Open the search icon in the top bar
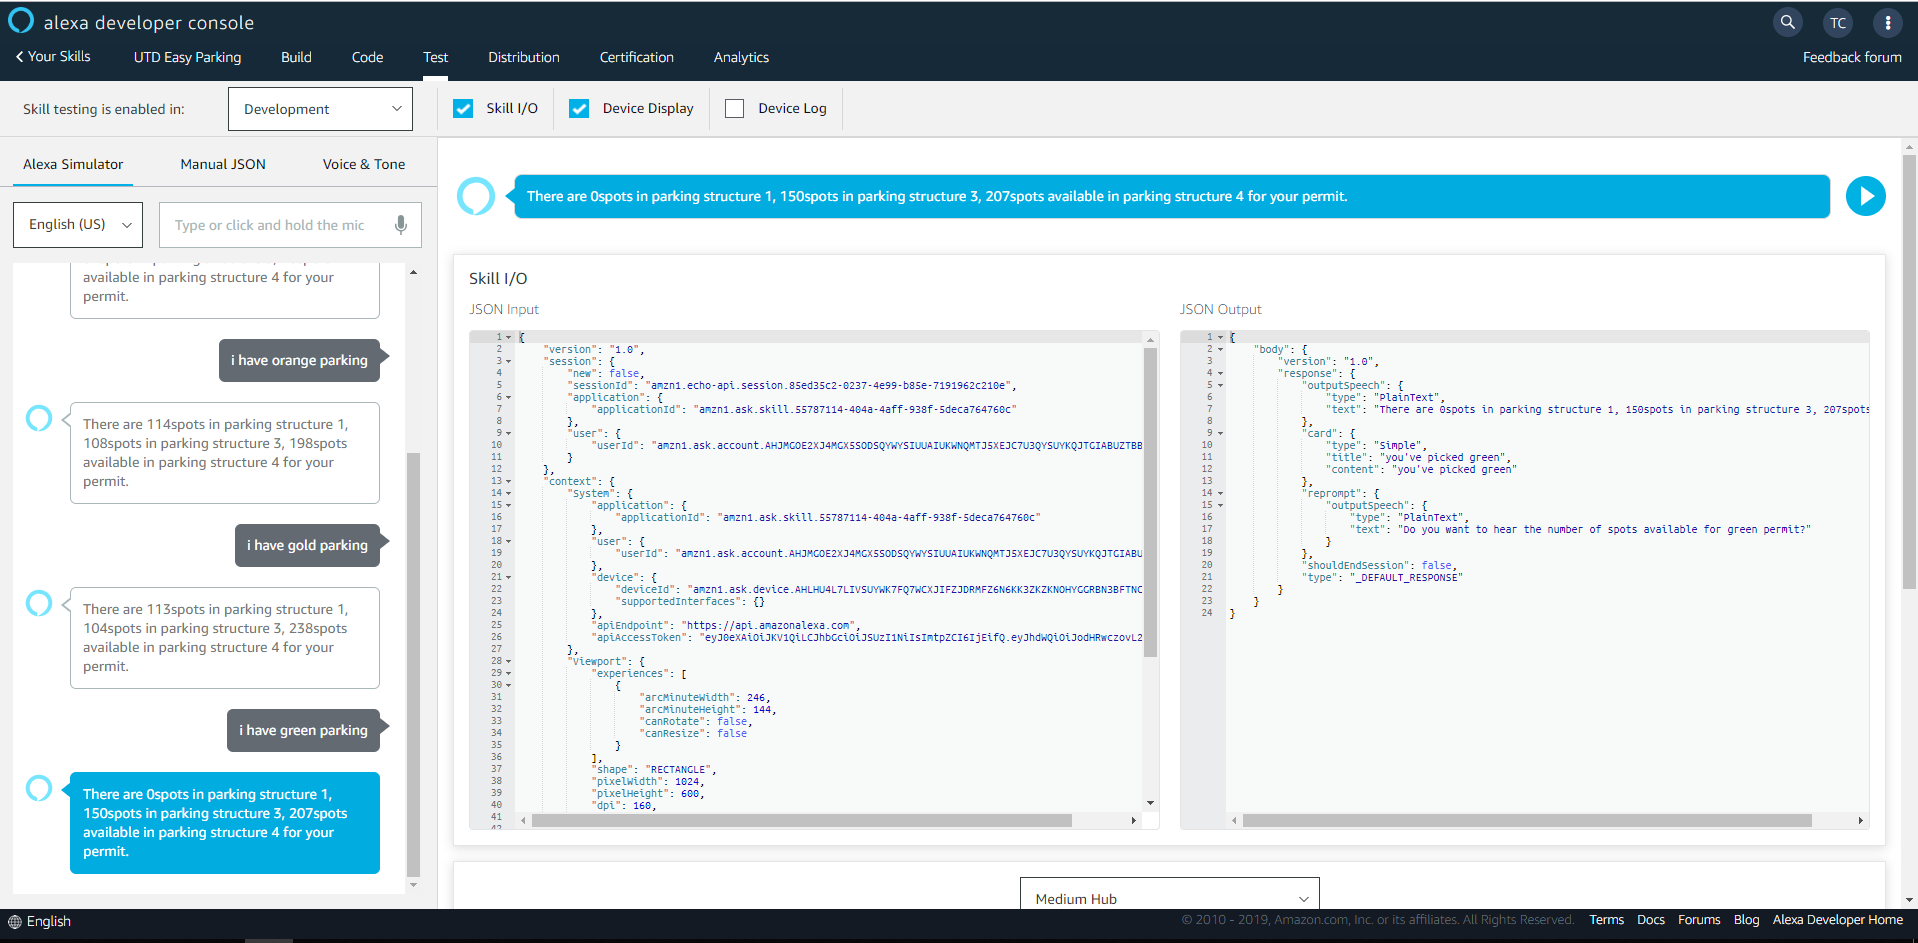 [x=1788, y=22]
